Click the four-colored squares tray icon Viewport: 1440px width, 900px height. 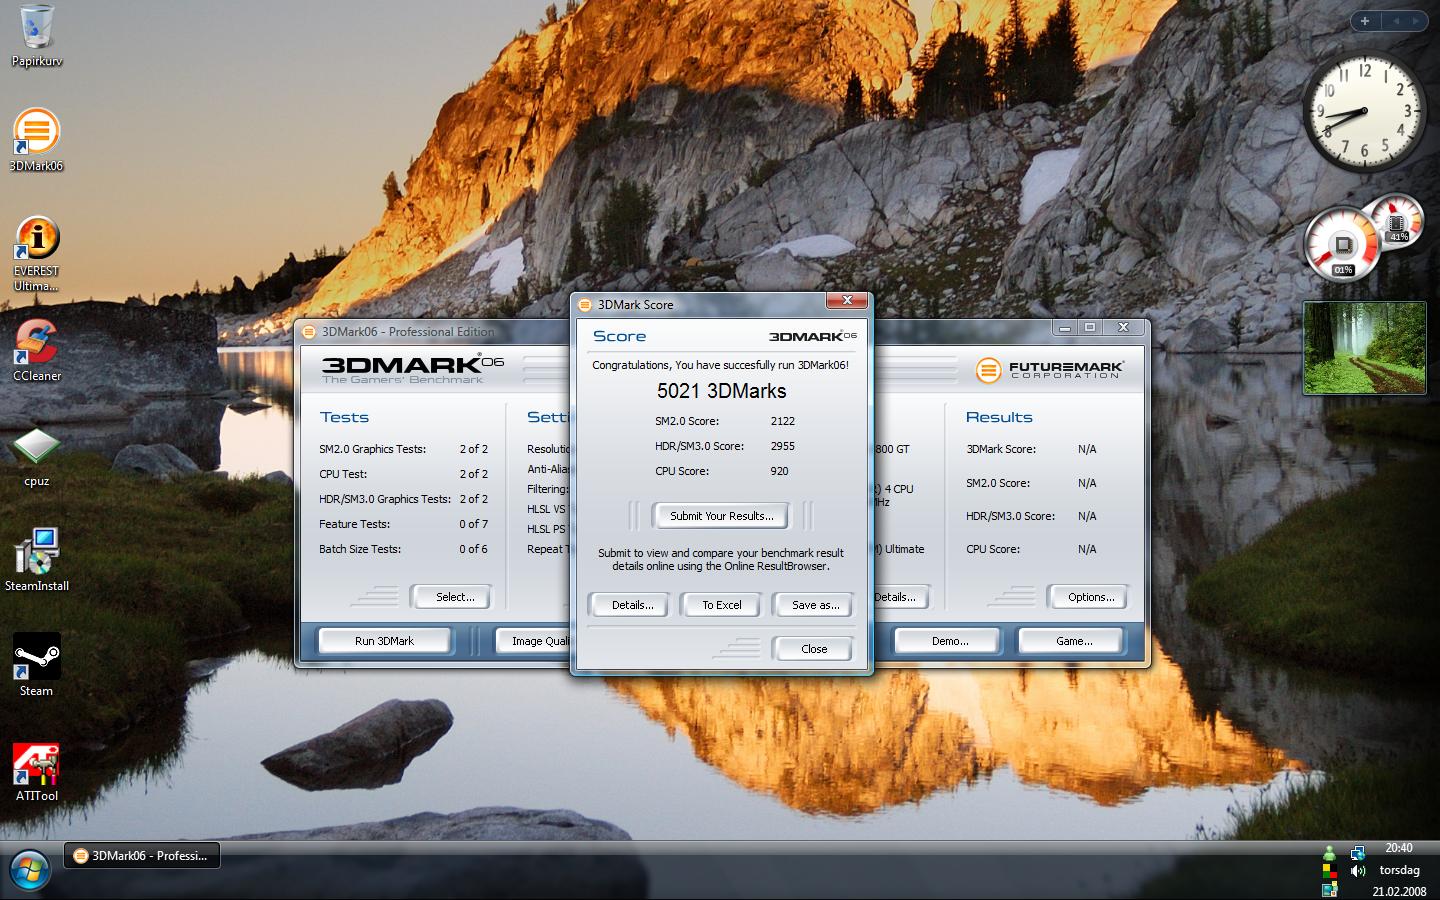[1329, 871]
